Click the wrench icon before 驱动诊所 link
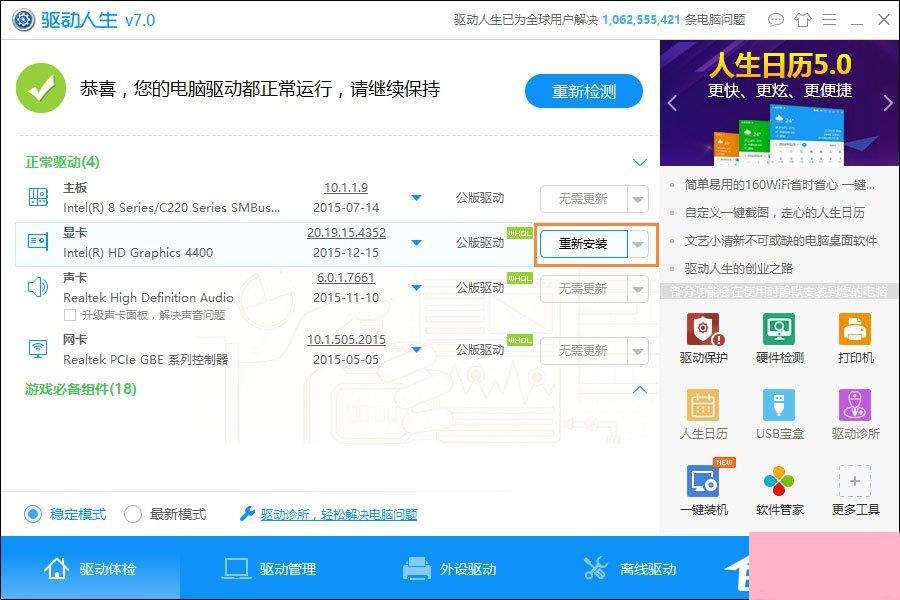900x600 pixels. pyautogui.click(x=247, y=513)
